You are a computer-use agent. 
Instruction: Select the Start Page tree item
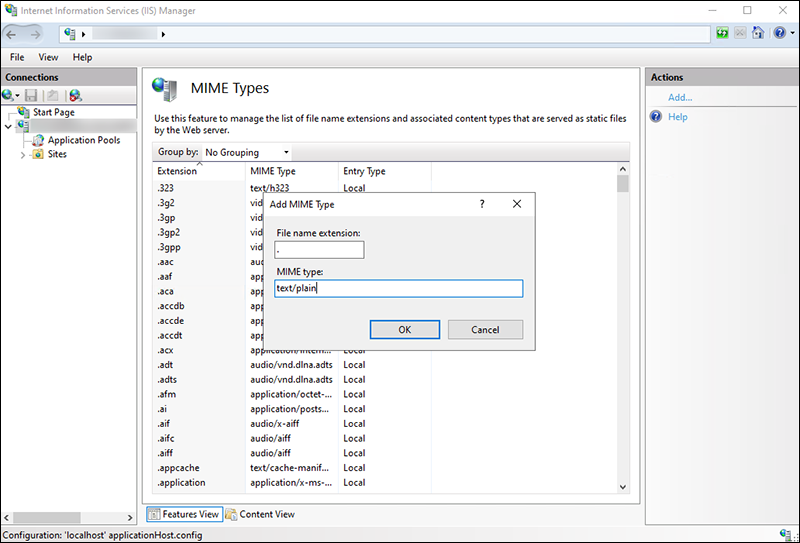point(54,112)
